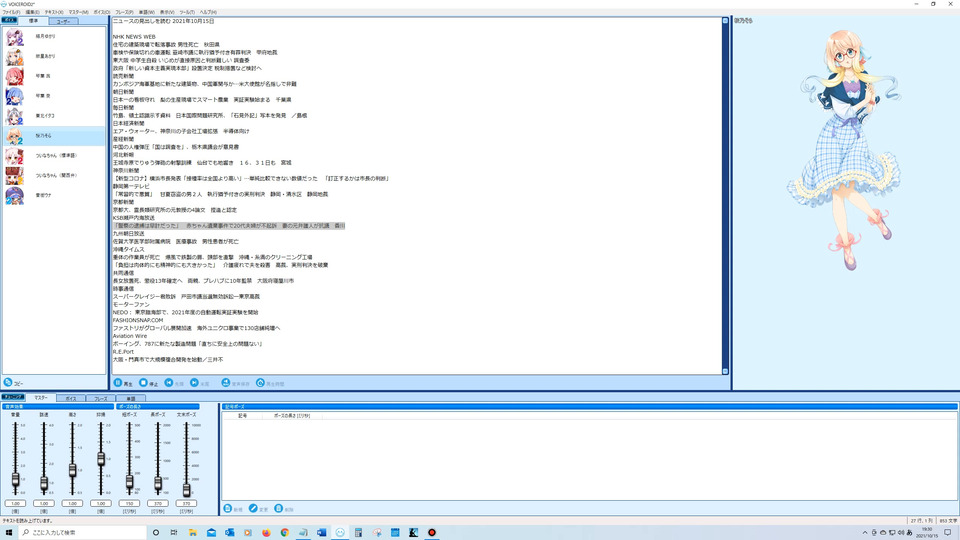Image resolution: width=960 pixels, height=540 pixels.
Task: Click the NHK NEWS WEB text line
Action: (134, 37)
